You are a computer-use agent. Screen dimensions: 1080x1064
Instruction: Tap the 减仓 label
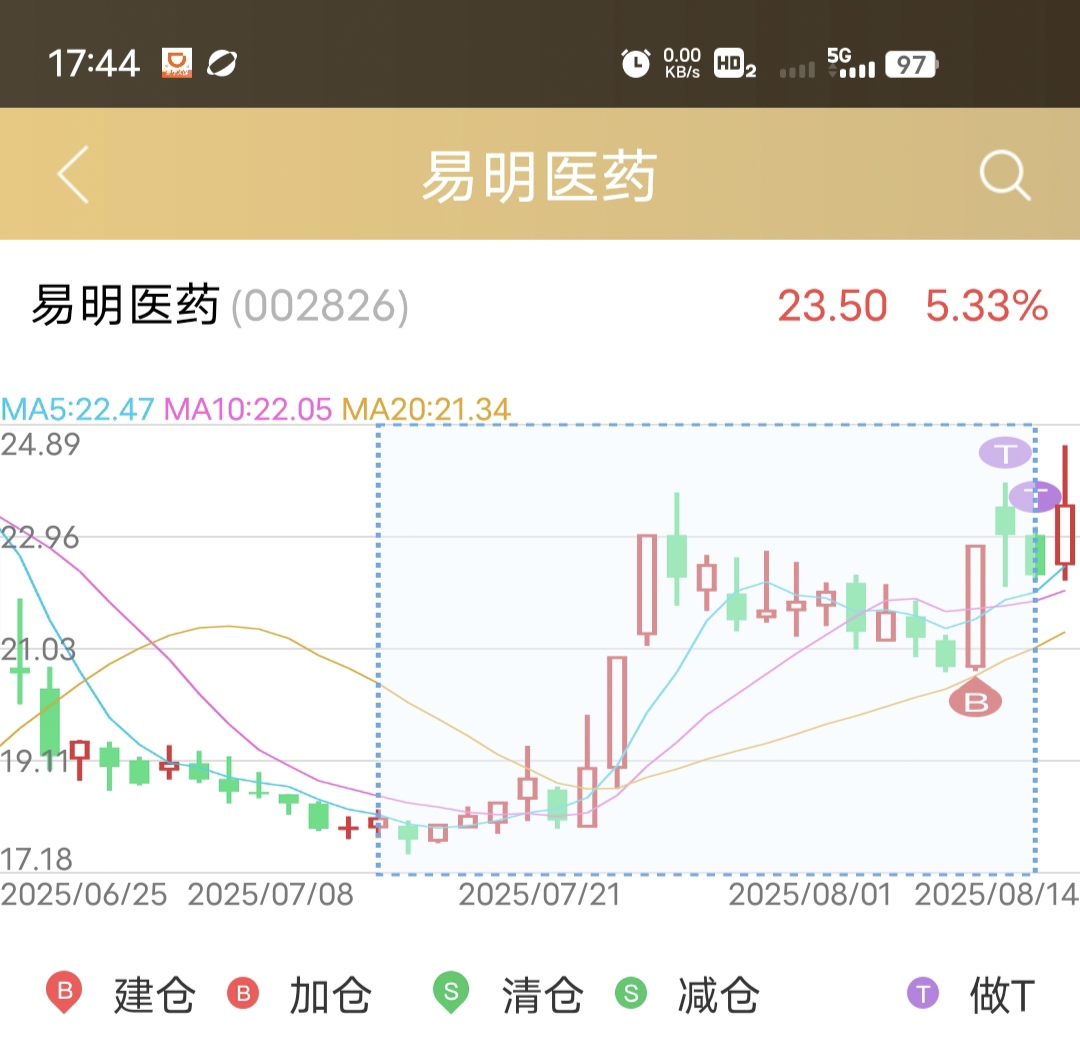point(718,995)
